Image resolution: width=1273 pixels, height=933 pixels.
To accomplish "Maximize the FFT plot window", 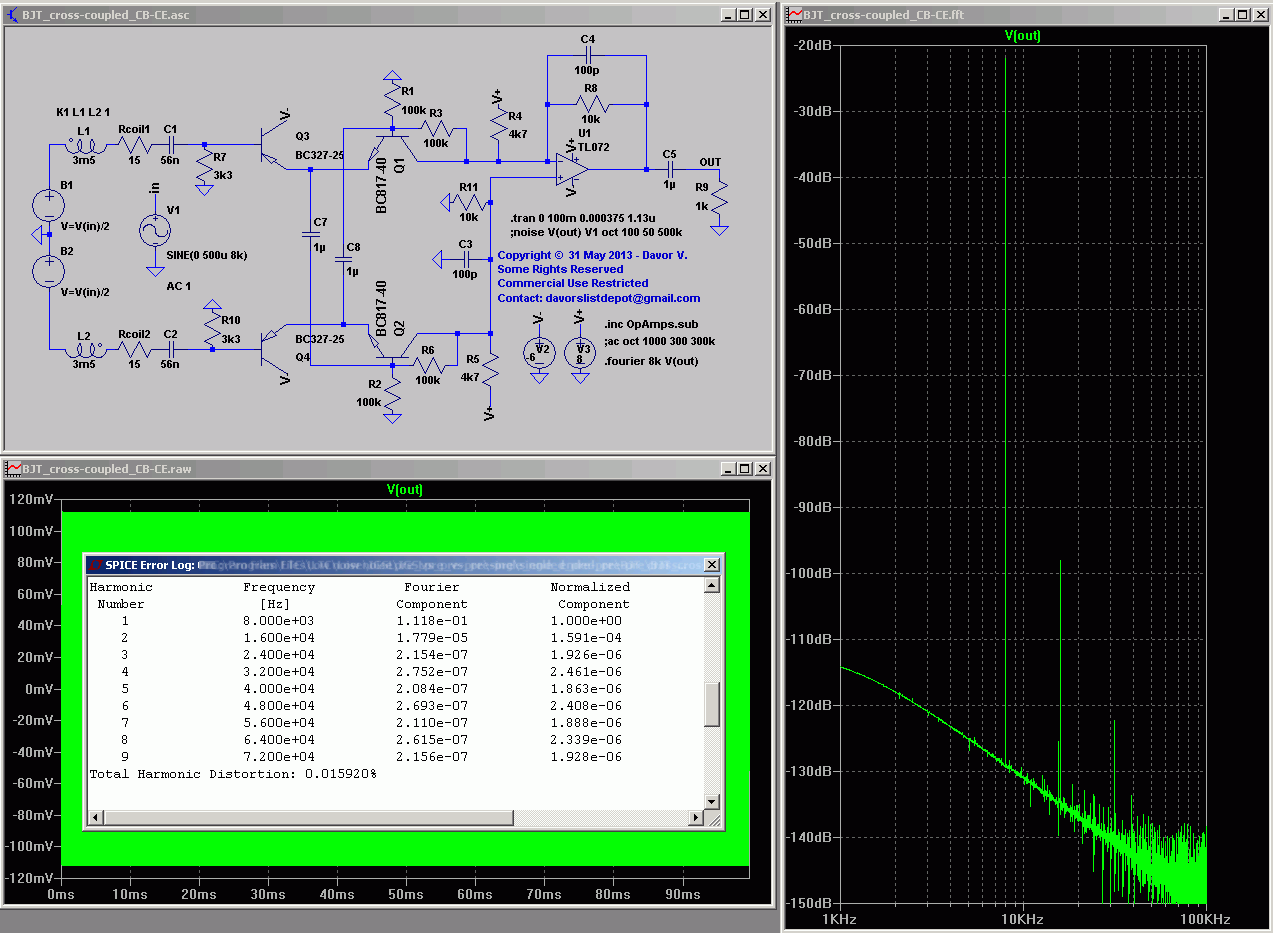I will [1242, 15].
